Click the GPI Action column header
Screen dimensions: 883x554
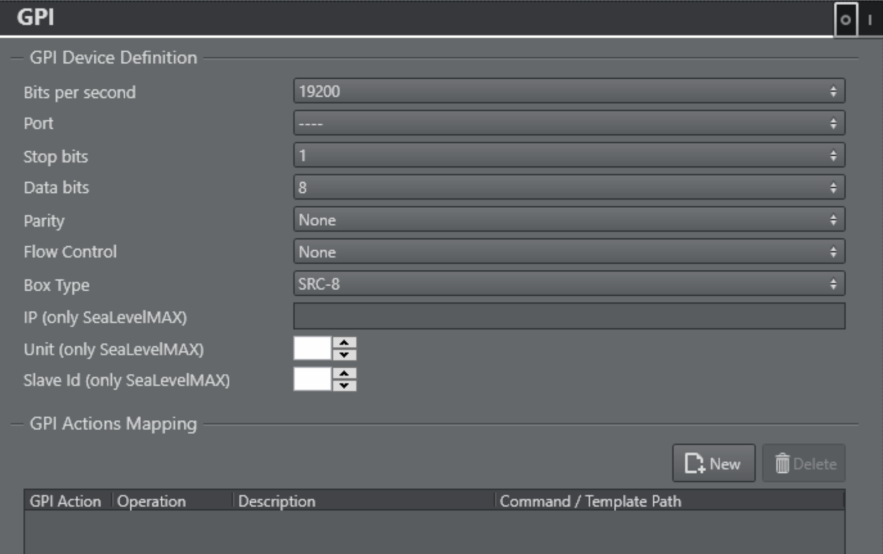point(66,501)
